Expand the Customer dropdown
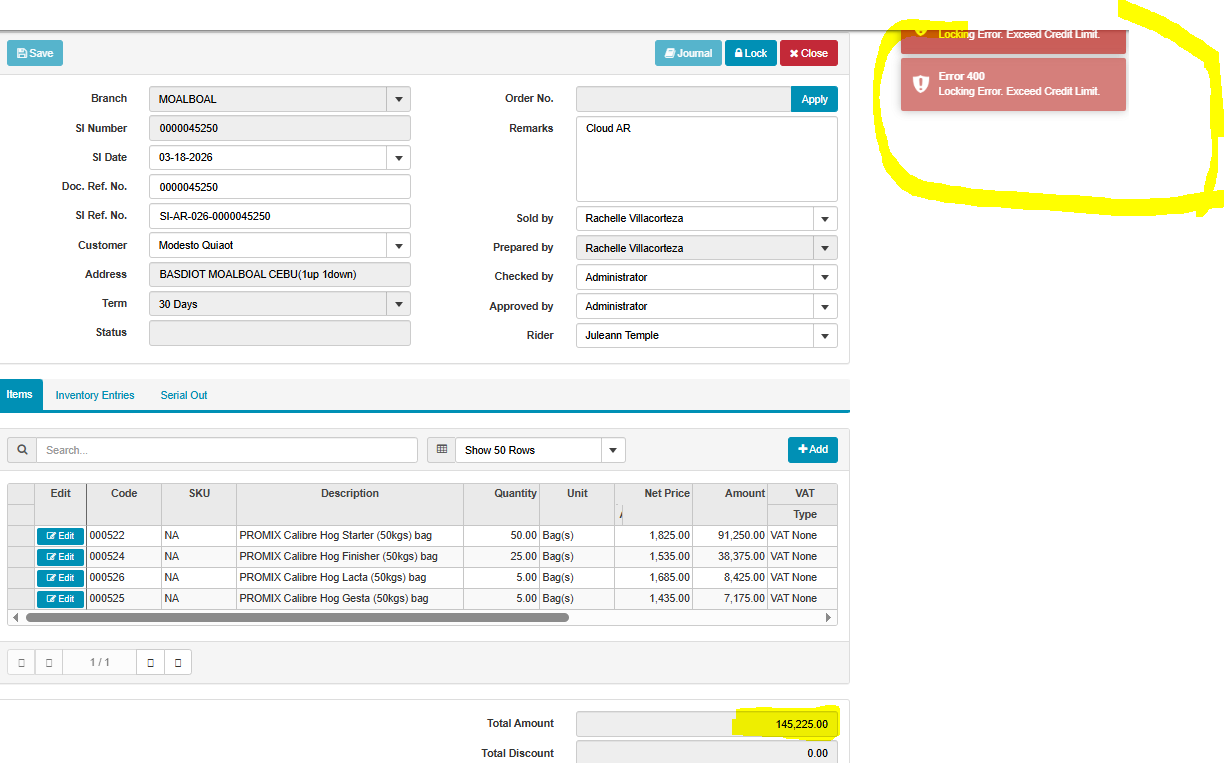 [398, 245]
